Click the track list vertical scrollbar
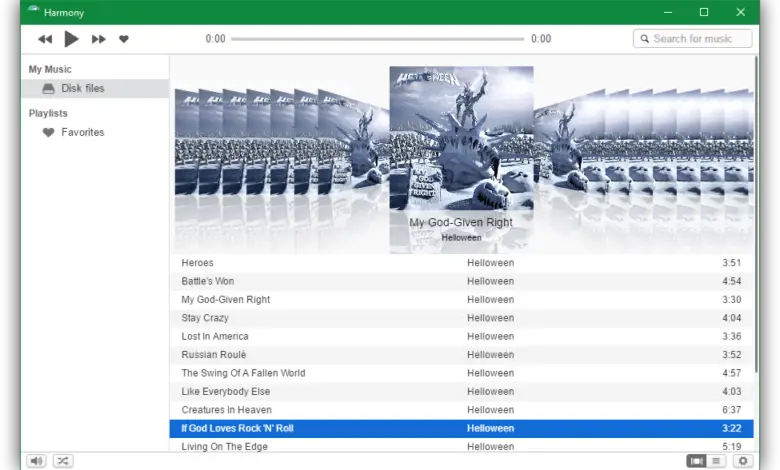The image size is (780, 470). point(757,214)
